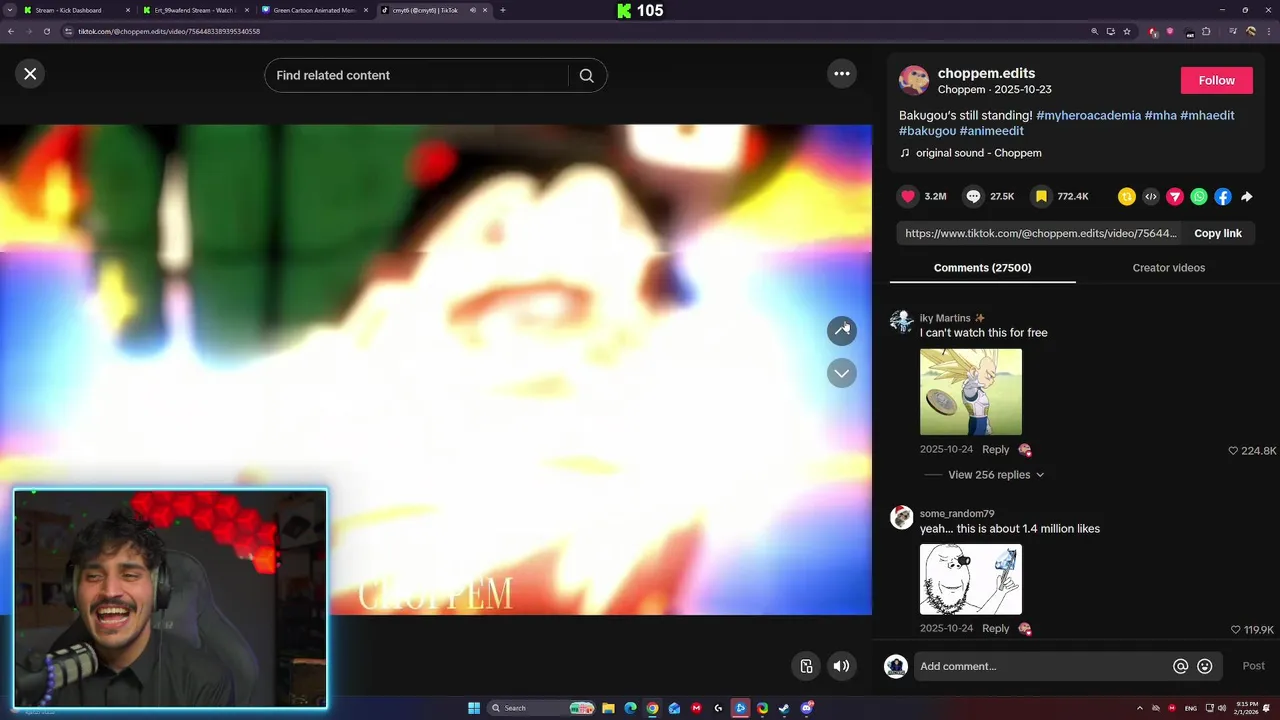Open #mha hashtag
Screen dimensions: 1280x720
point(1160,116)
